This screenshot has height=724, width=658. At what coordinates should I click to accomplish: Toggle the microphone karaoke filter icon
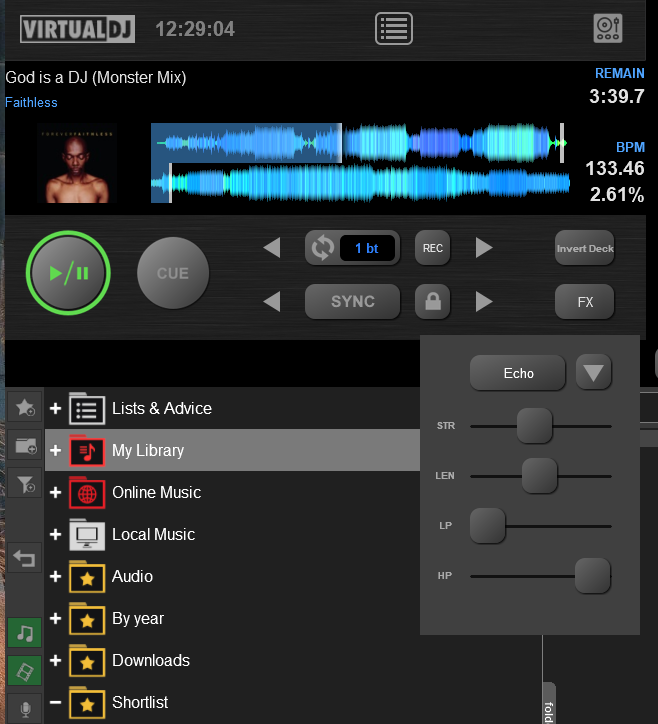point(25,708)
